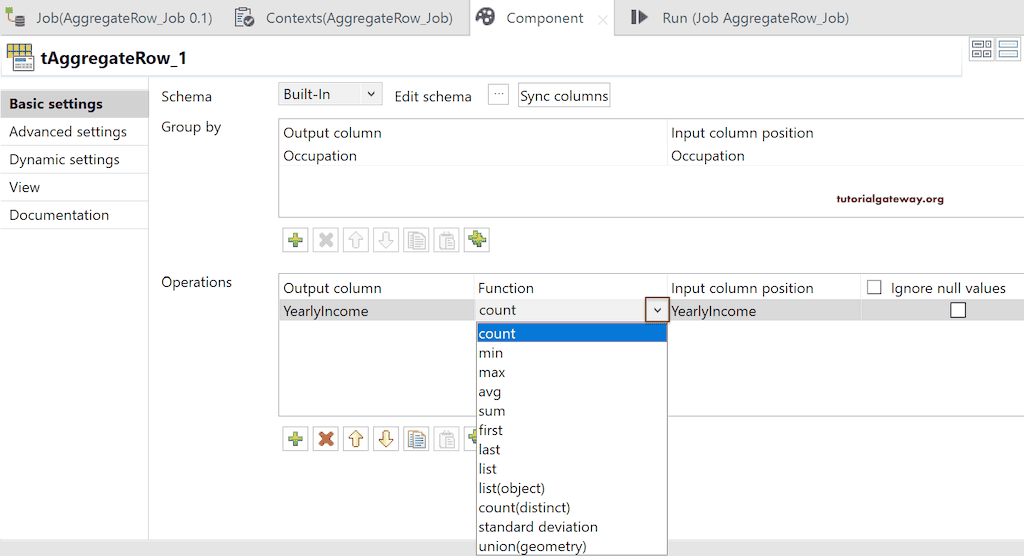The height and width of the screenshot is (556, 1024).
Task: Switch to table layout view icon
Action: (982, 49)
